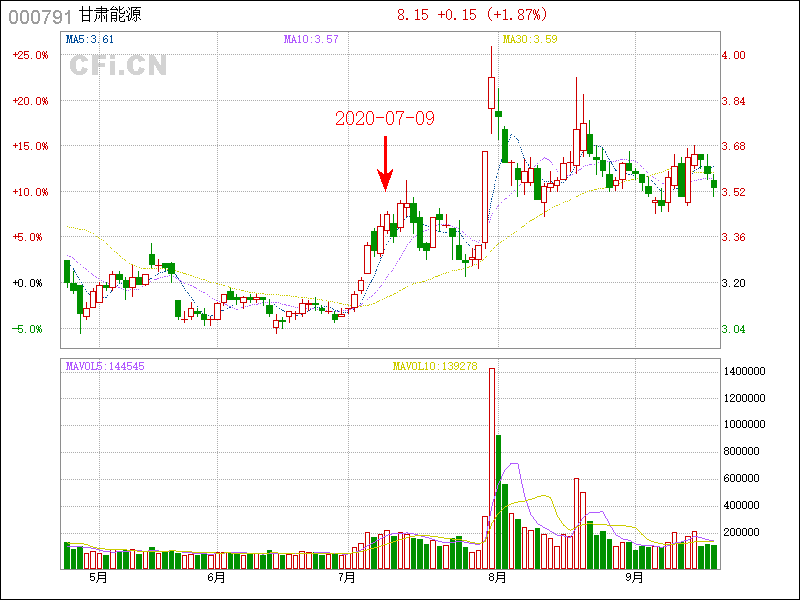Screen dimensions: 800x600
Task: Click the MAVOL5:144545 volume label
Action: pos(105,367)
